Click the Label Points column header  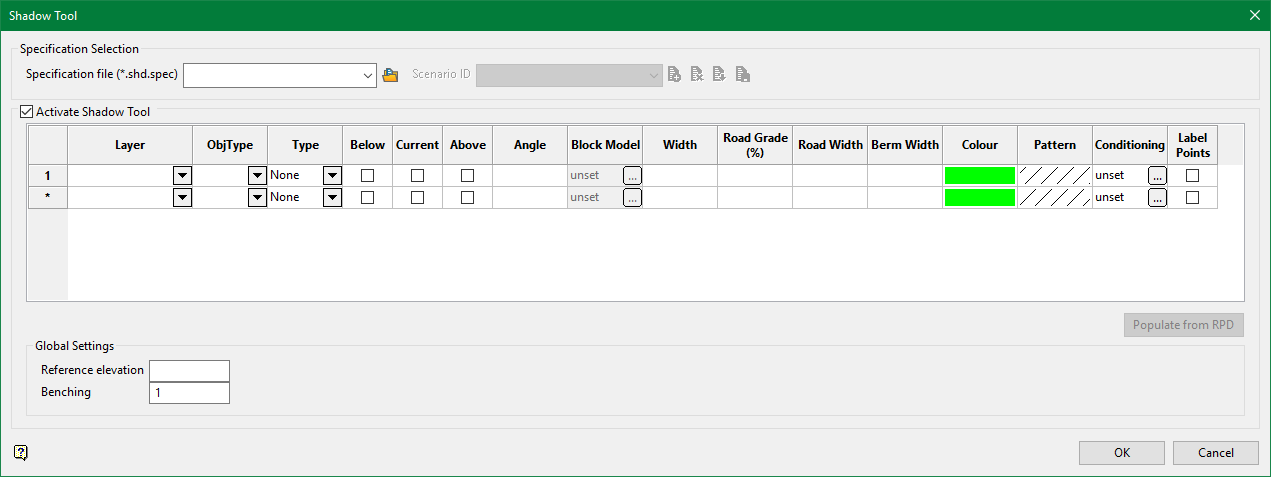click(x=1192, y=145)
